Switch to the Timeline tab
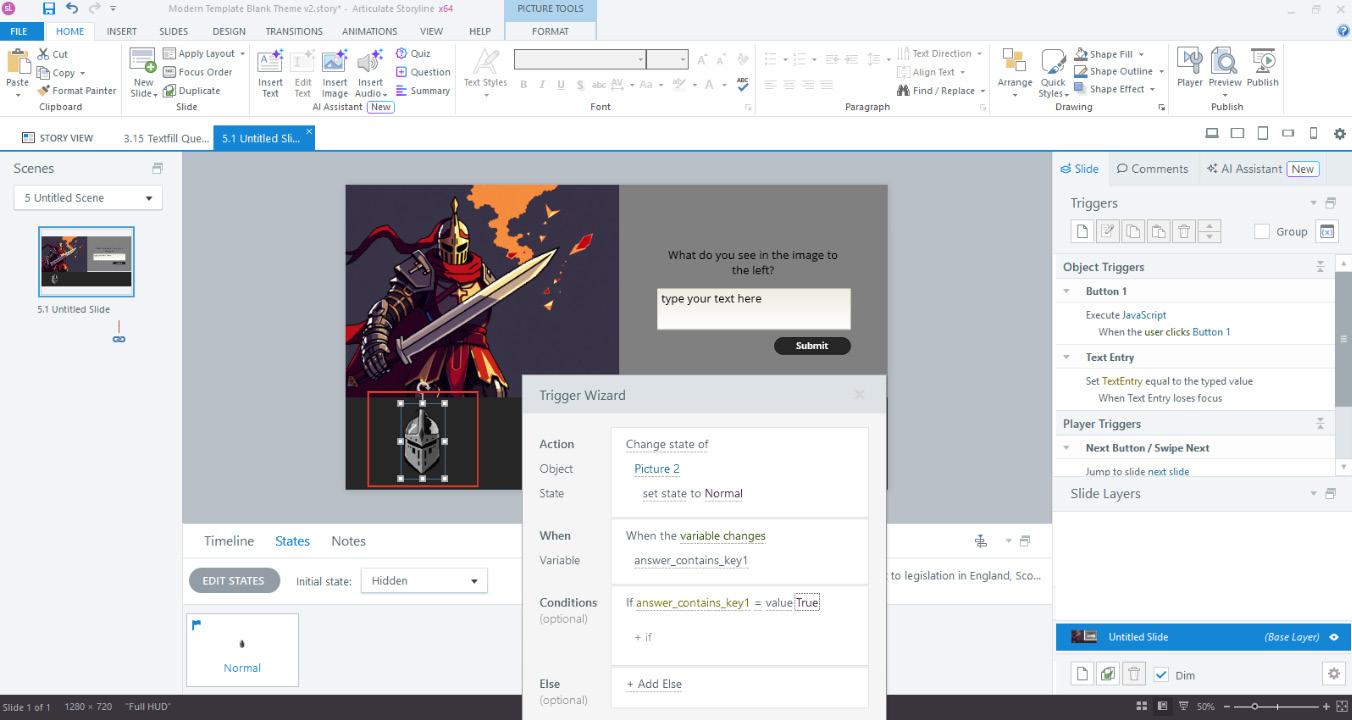This screenshot has width=1352, height=720. point(229,541)
